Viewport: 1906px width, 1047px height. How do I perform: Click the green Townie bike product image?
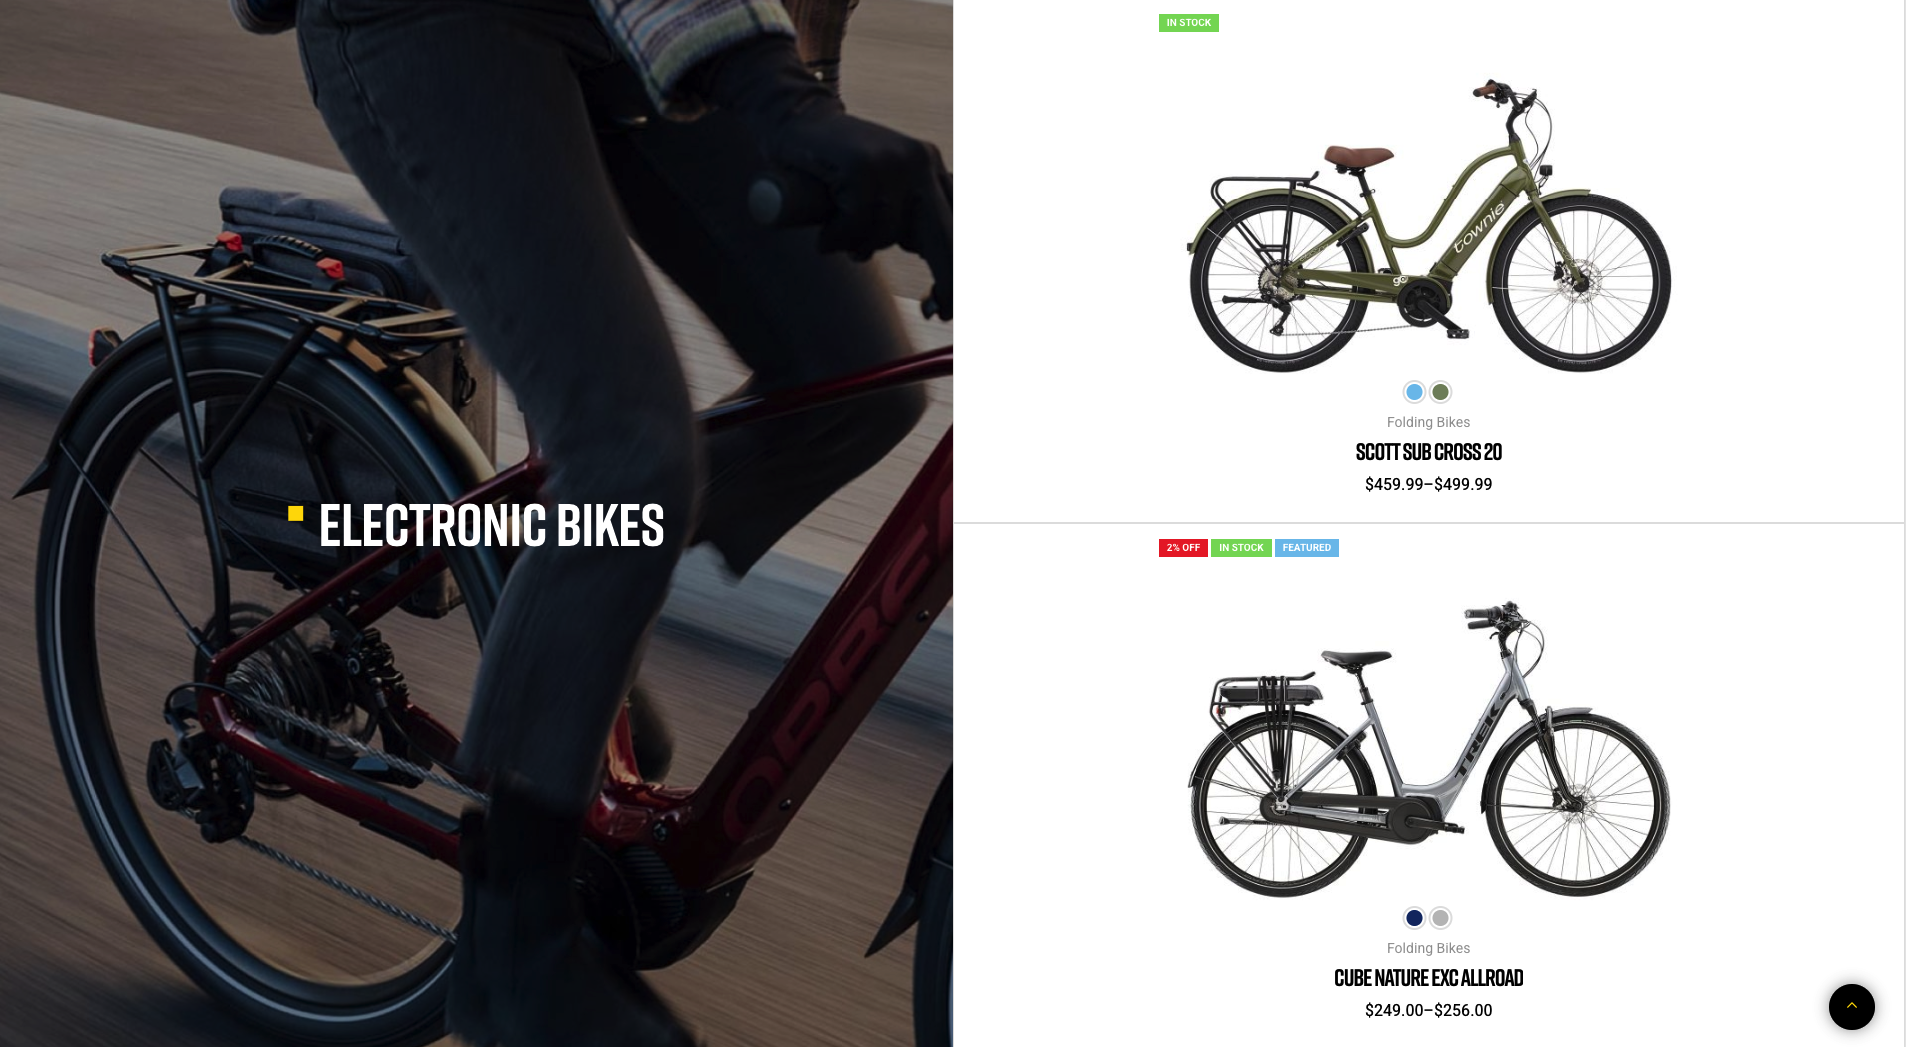point(1428,225)
